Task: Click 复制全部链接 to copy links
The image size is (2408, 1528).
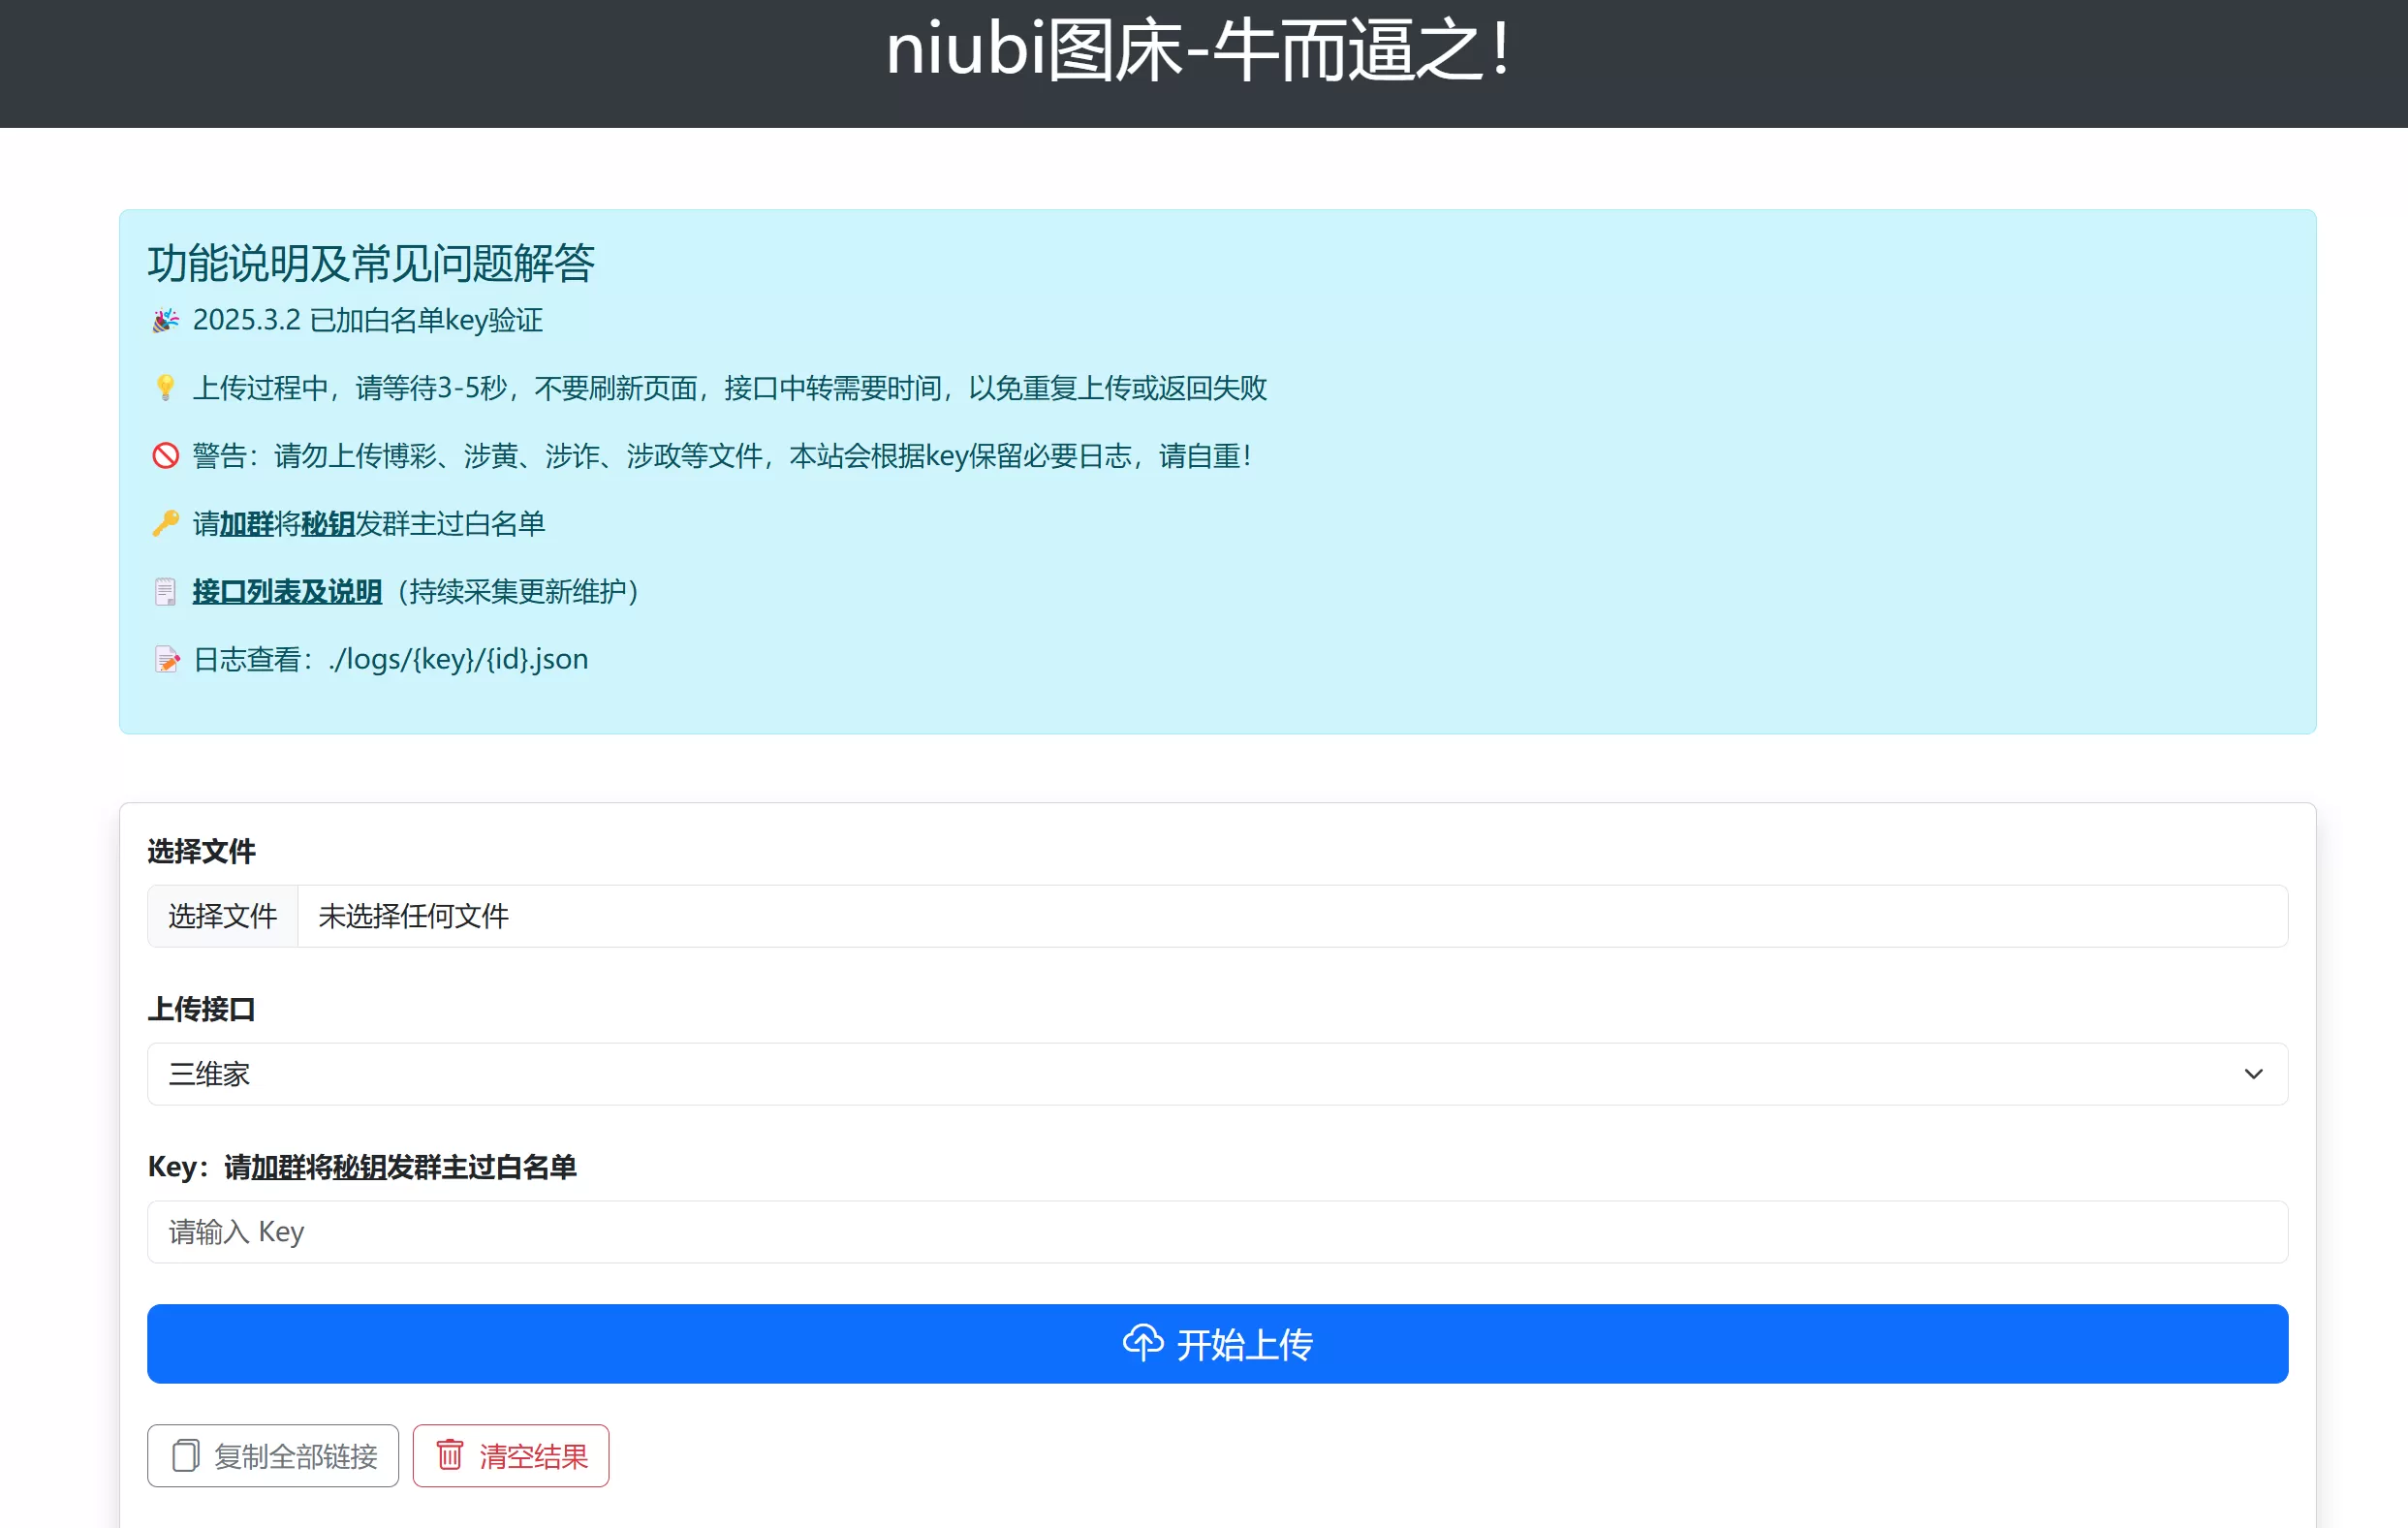Action: pyautogui.click(x=272, y=1455)
